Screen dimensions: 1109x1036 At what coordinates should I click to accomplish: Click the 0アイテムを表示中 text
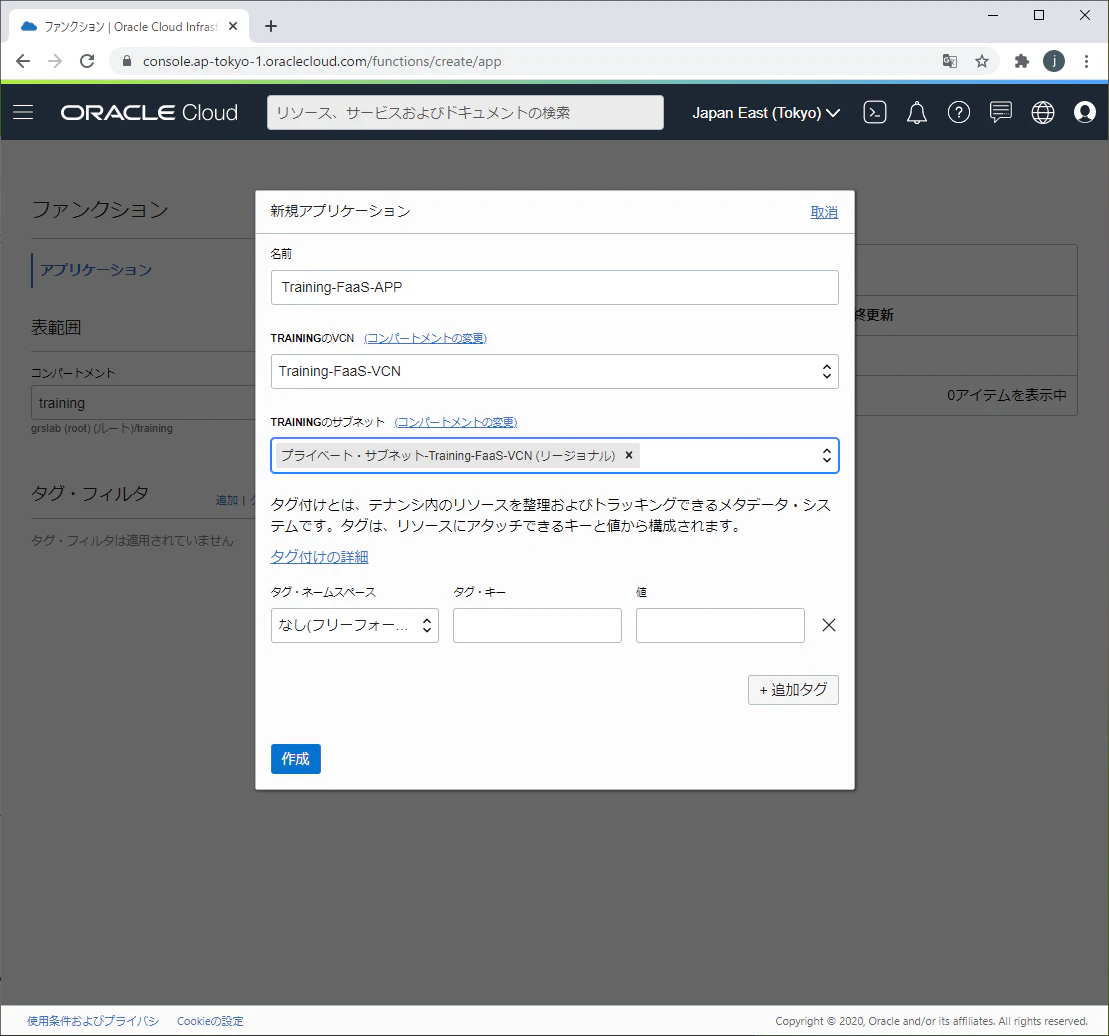[1006, 395]
